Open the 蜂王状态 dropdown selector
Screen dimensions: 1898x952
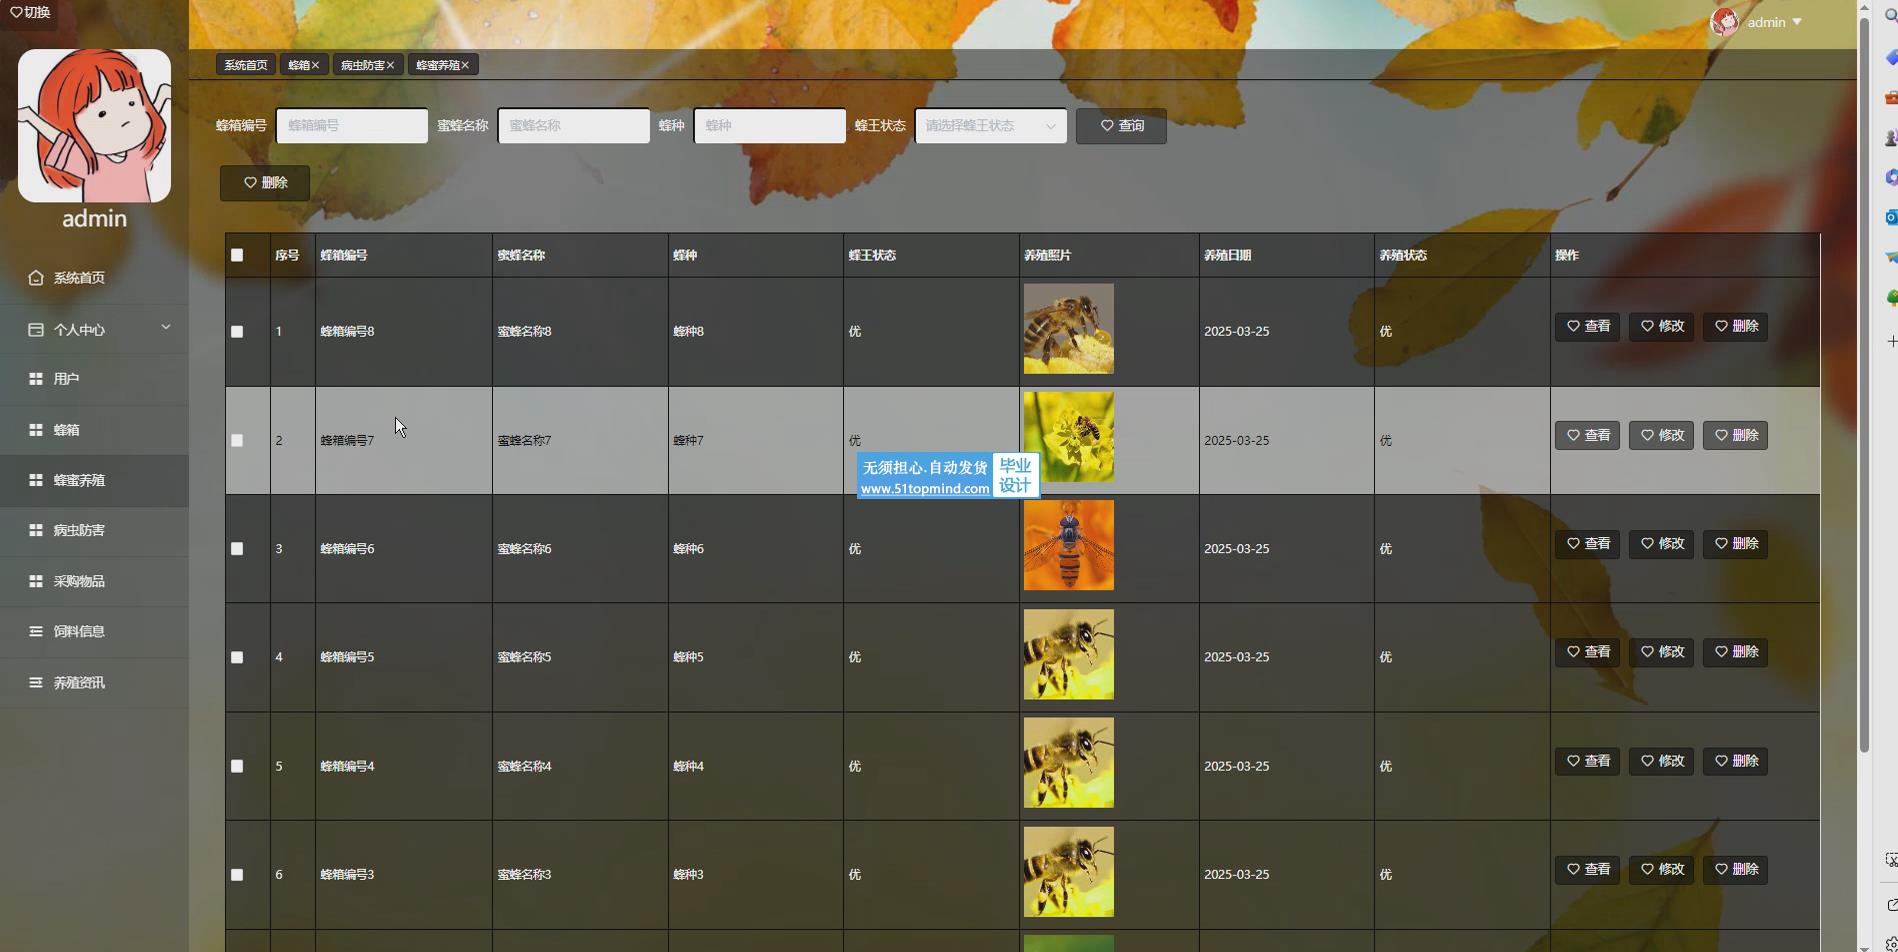990,126
